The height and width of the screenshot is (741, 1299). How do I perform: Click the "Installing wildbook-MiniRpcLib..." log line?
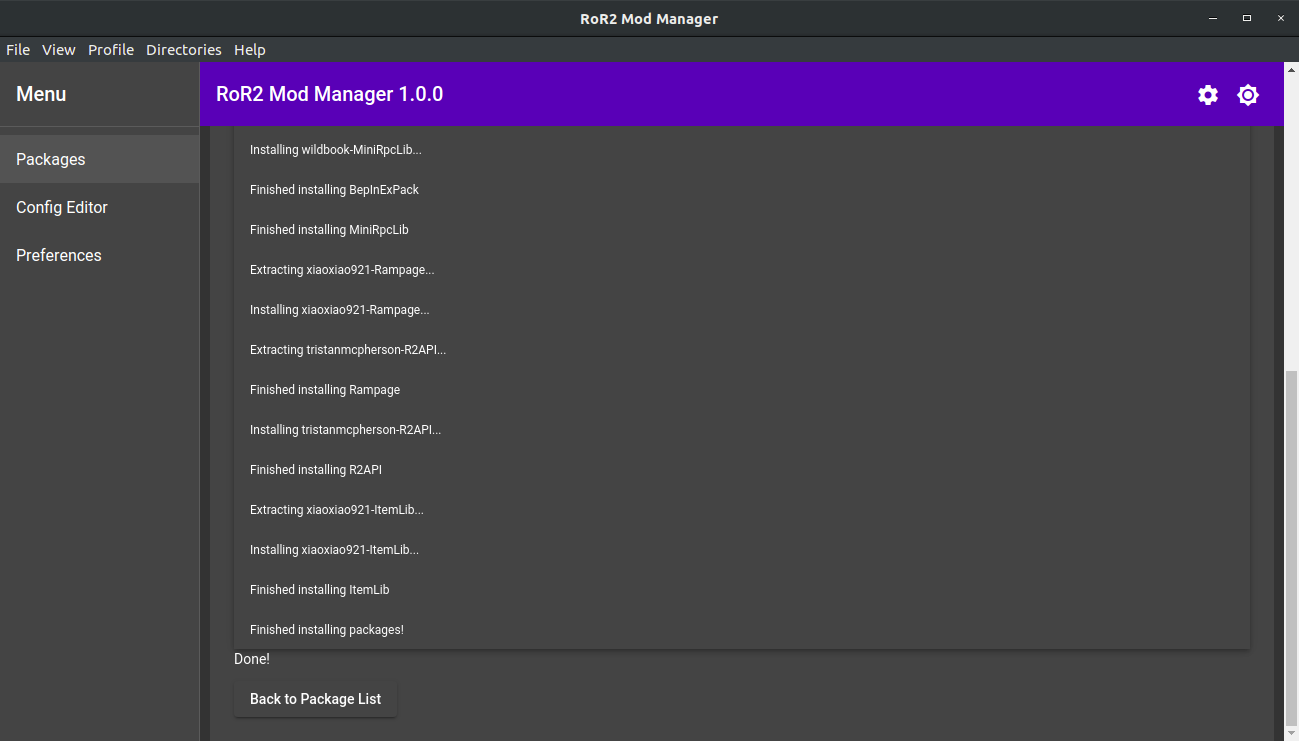pyautogui.click(x=336, y=150)
